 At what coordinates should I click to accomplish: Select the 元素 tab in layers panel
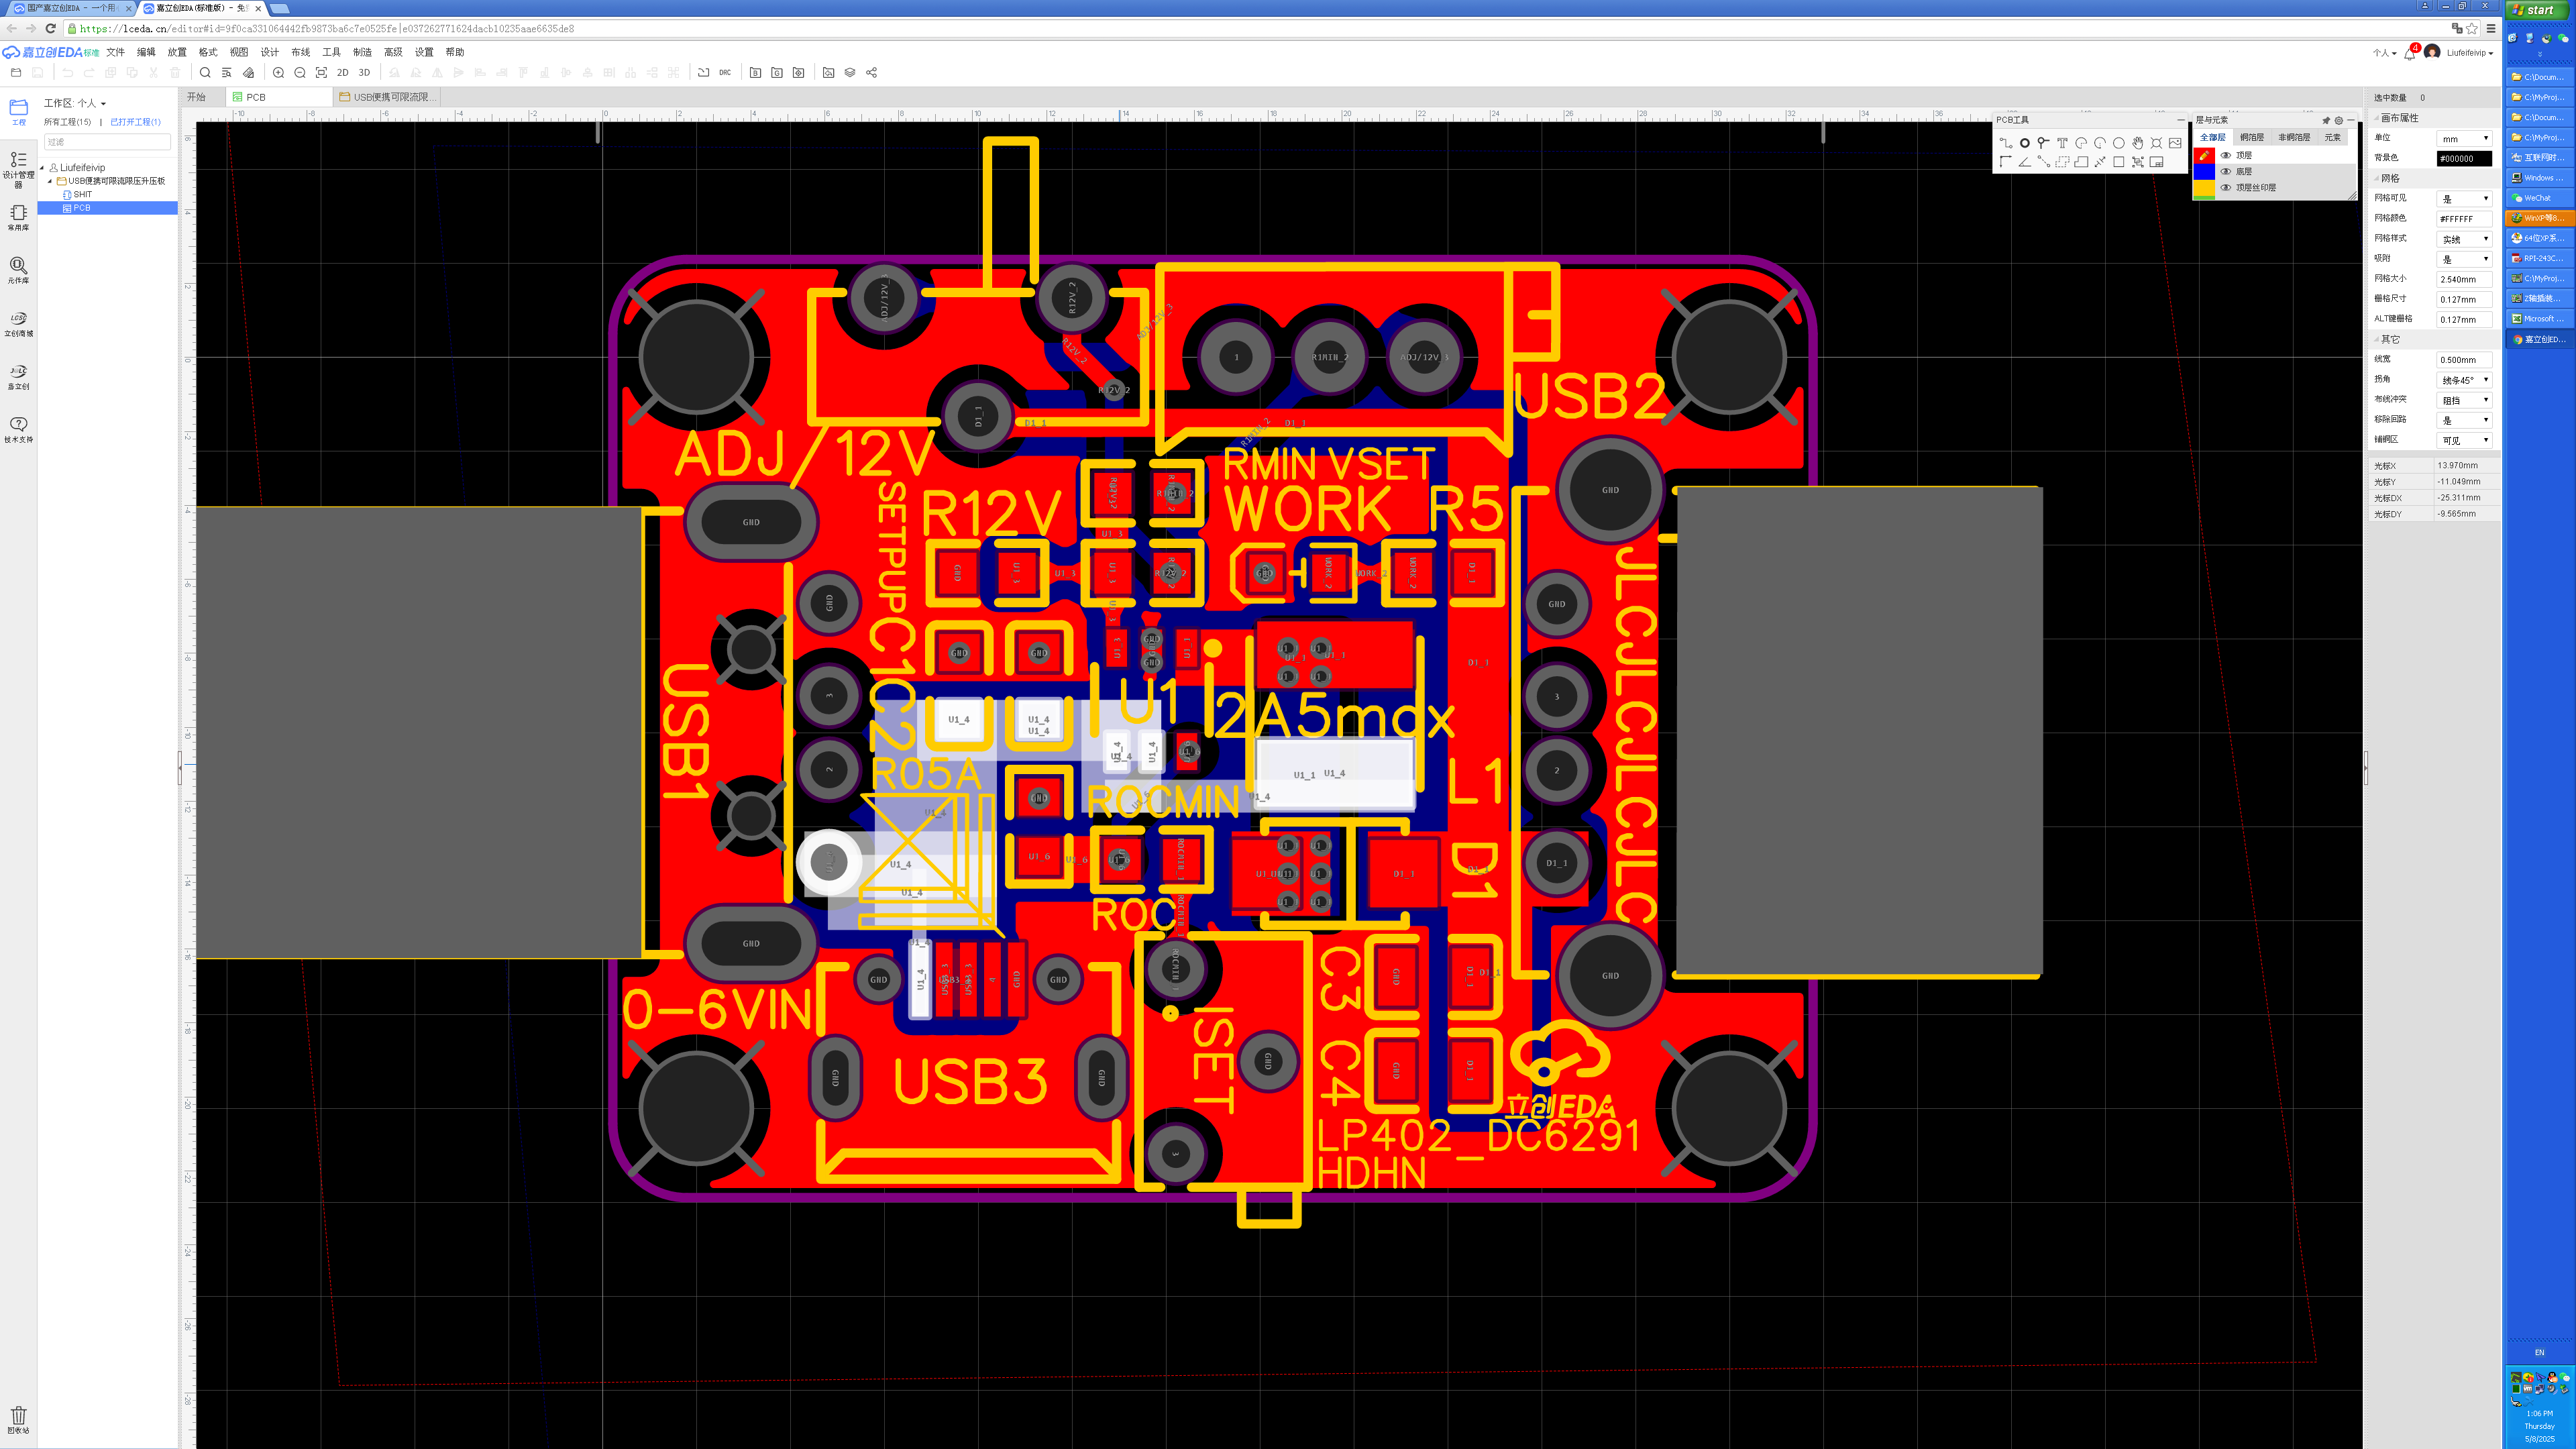[x=2333, y=137]
